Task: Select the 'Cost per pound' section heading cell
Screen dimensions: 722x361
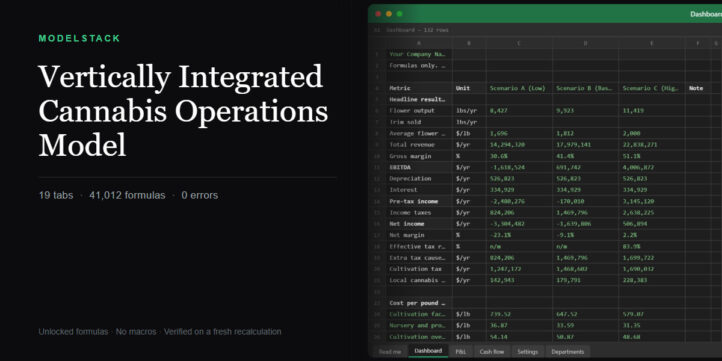Action: [419, 303]
